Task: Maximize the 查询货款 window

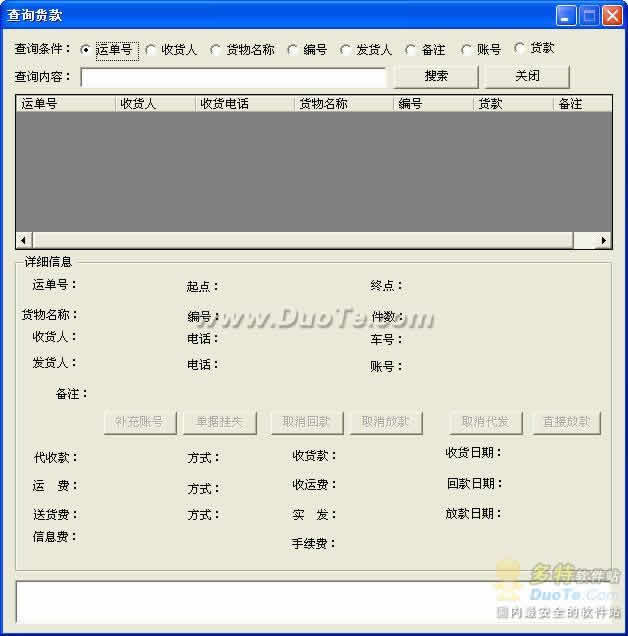Action: tap(589, 16)
